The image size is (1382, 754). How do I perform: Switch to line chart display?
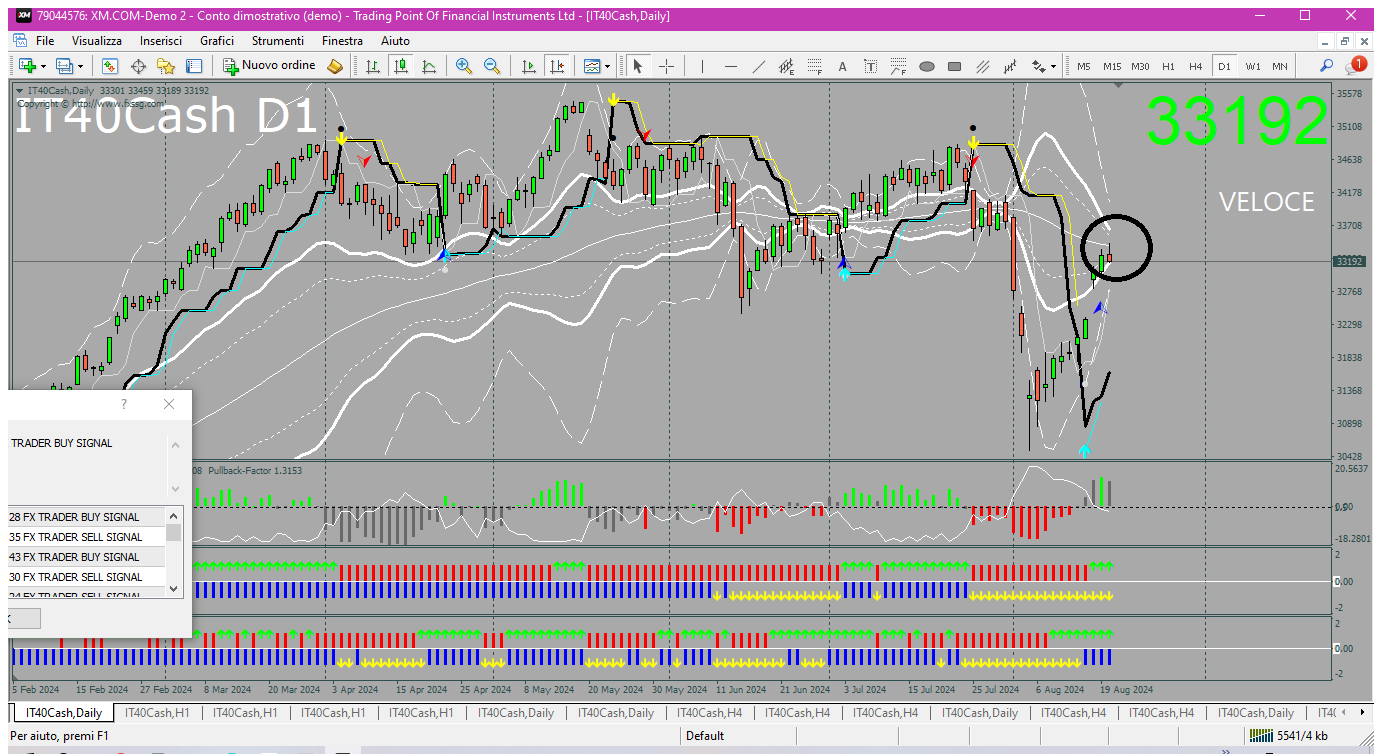point(429,66)
